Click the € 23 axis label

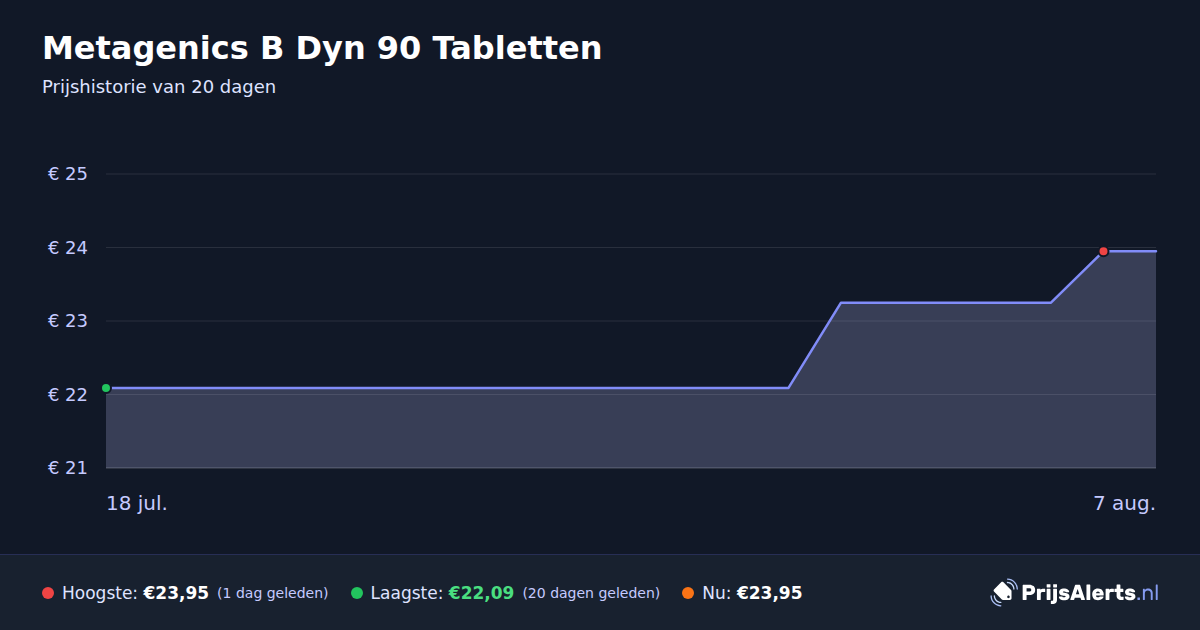tap(68, 321)
